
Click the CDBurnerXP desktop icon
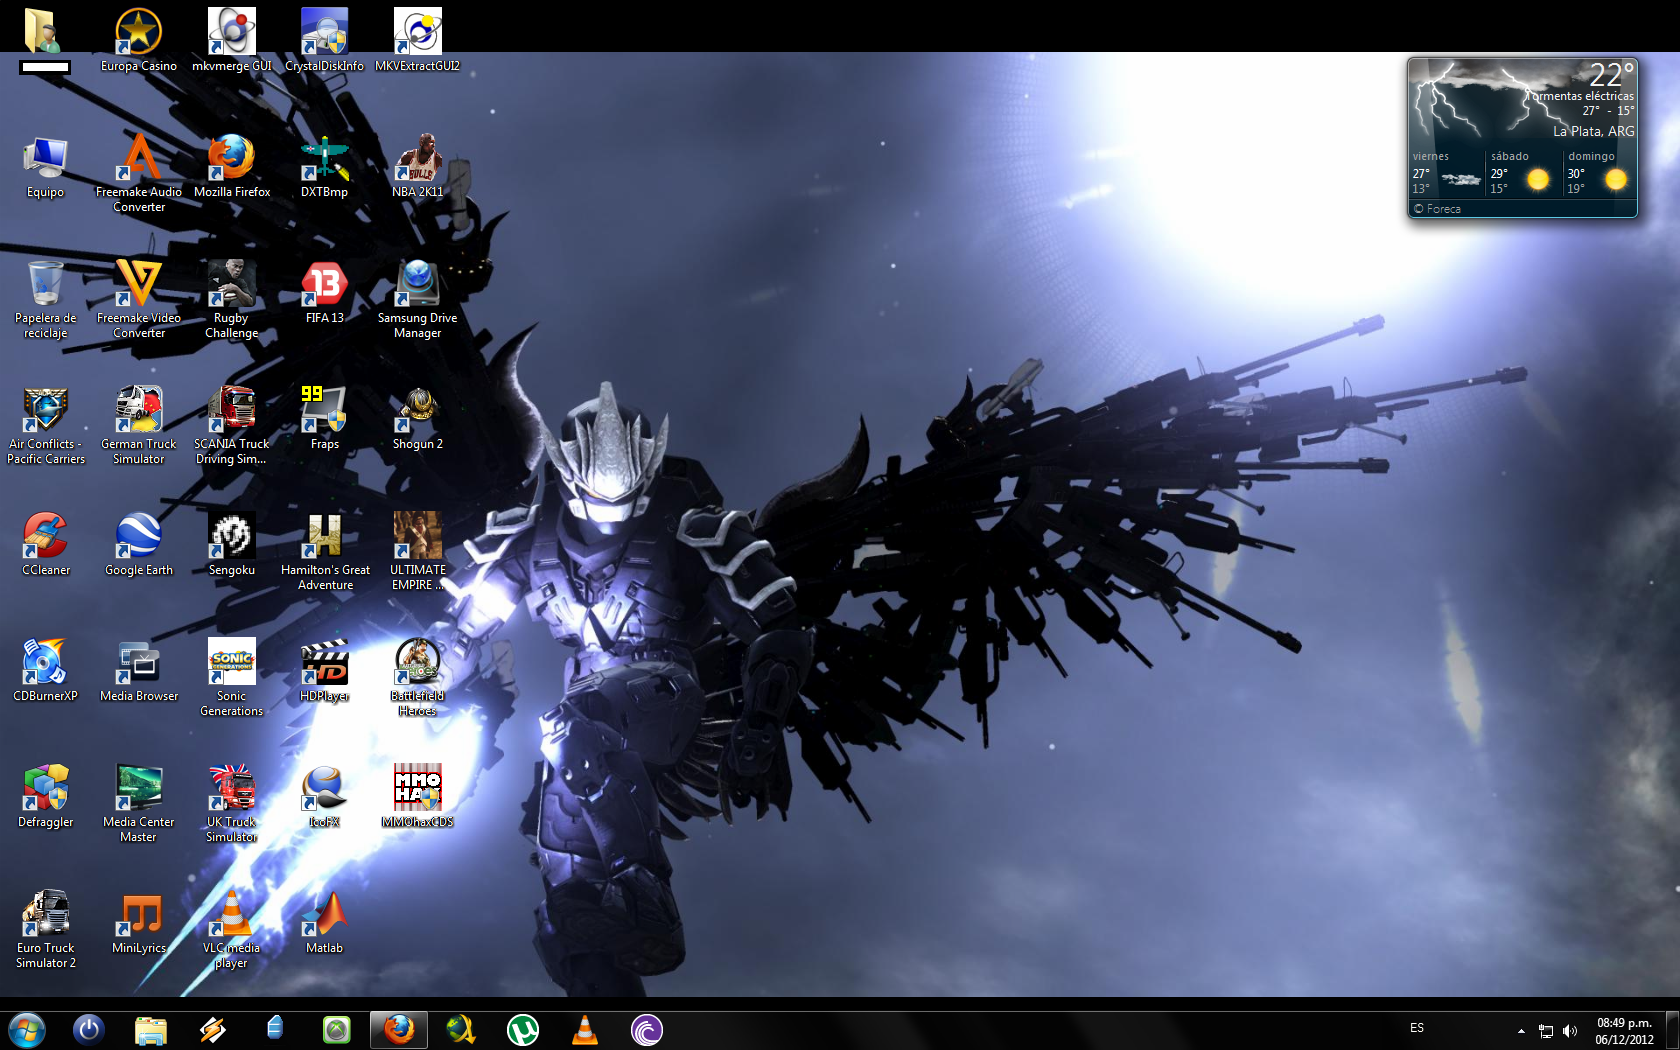(x=45, y=670)
